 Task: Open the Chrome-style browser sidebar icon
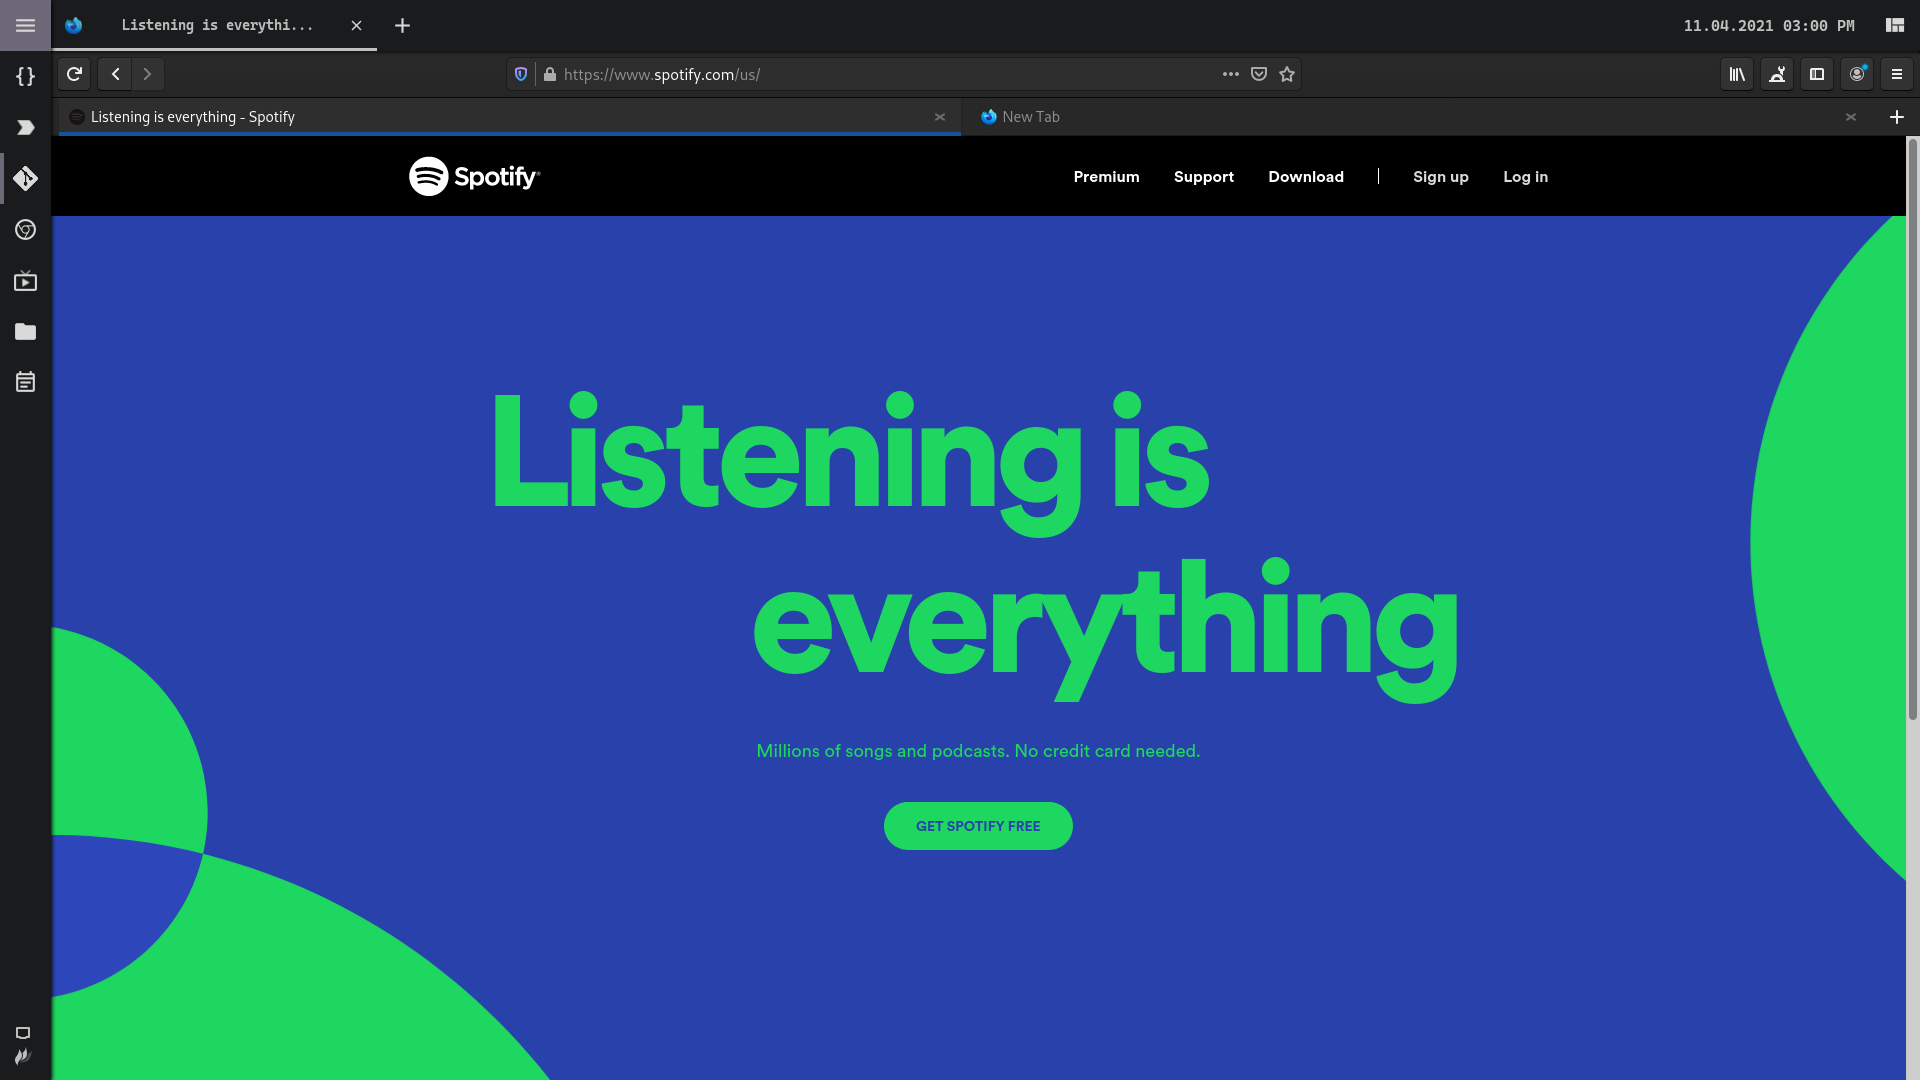pos(25,230)
